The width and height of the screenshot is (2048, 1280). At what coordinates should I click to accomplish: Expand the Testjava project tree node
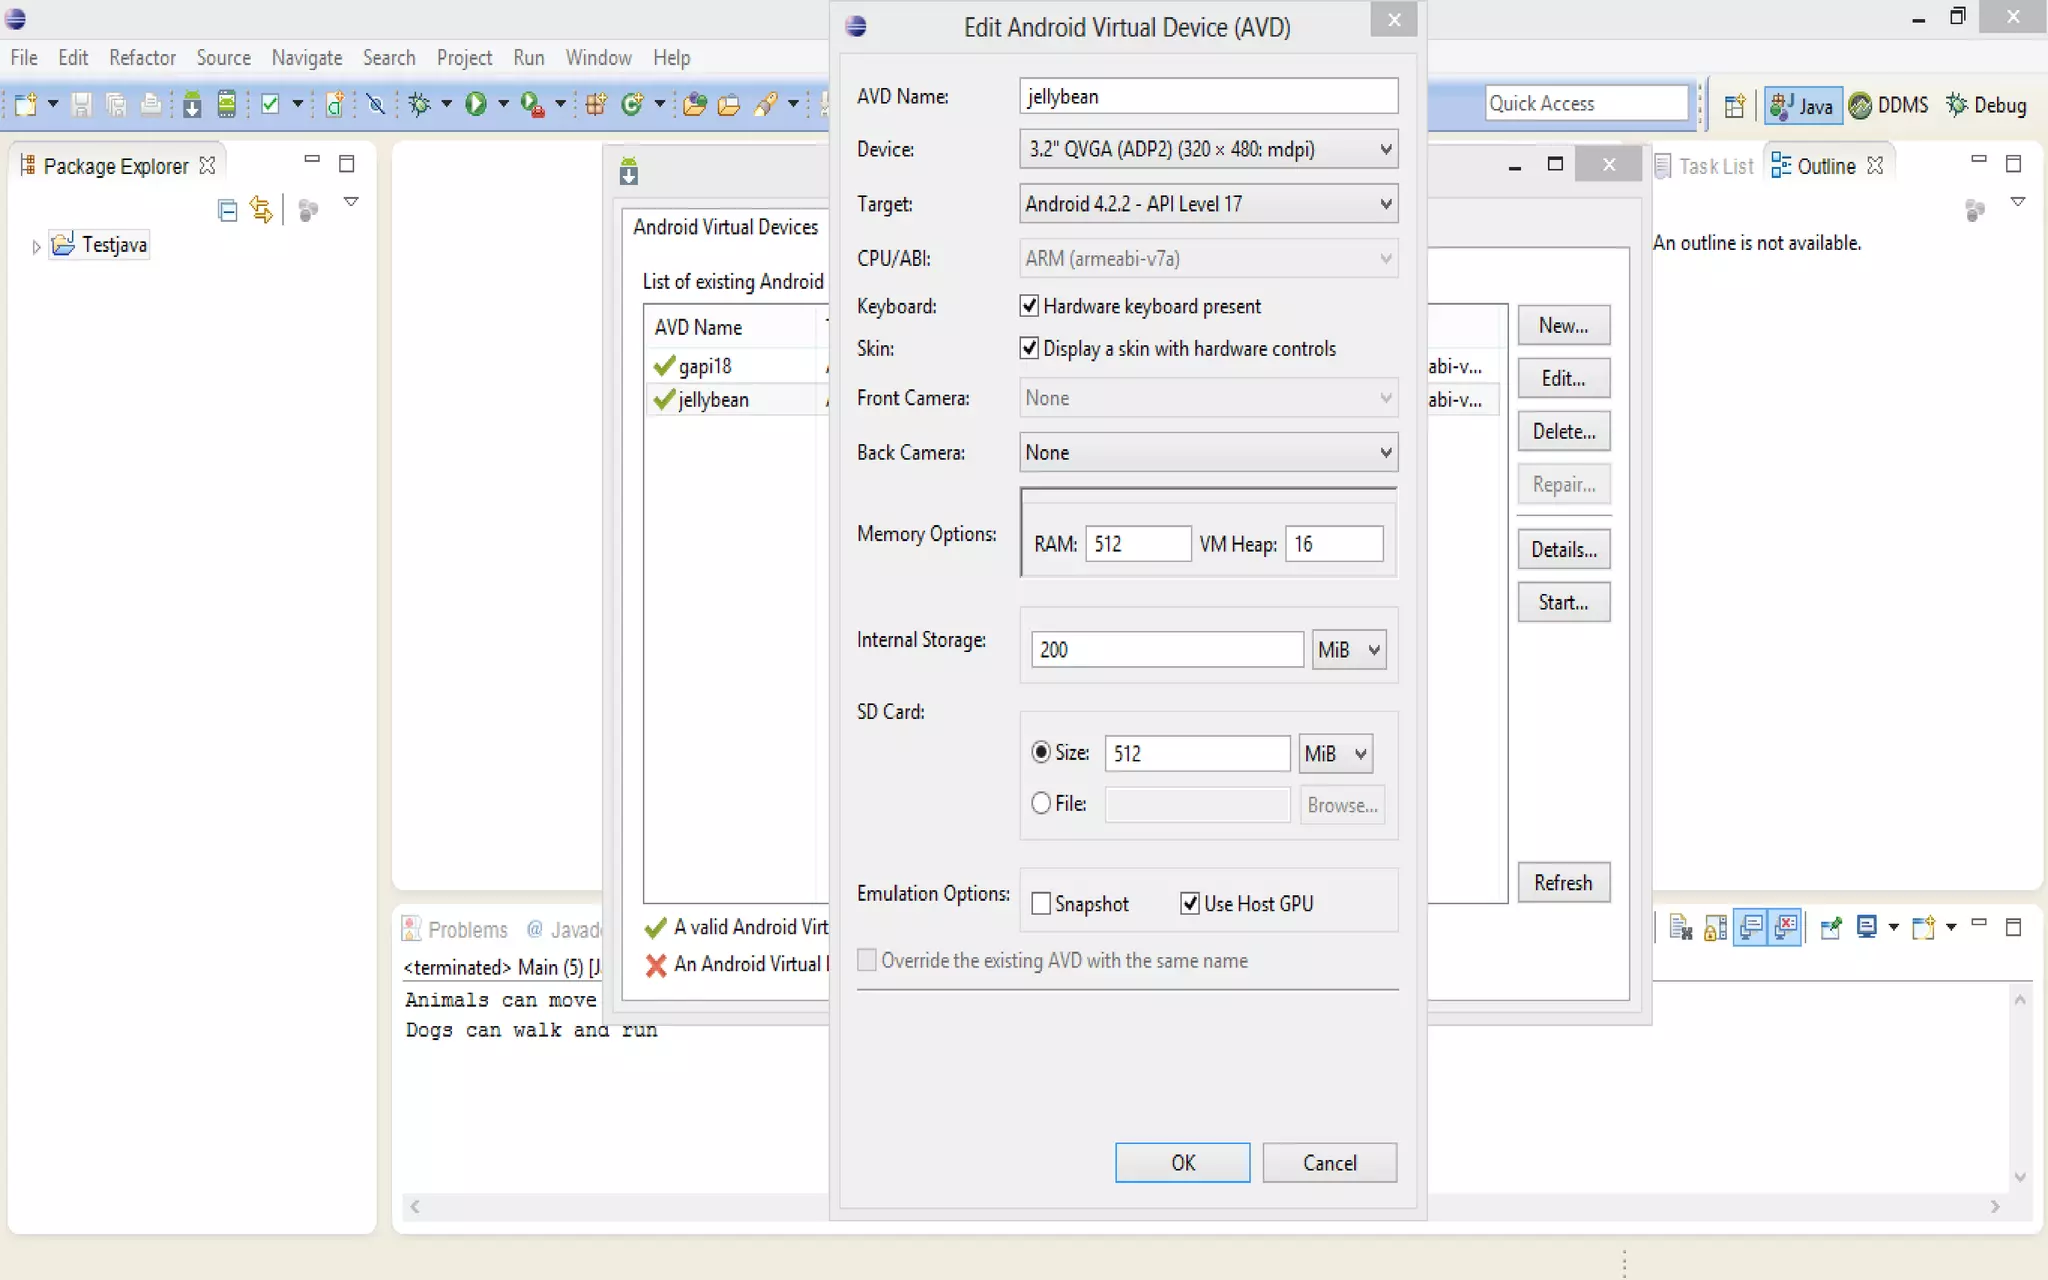(x=36, y=246)
